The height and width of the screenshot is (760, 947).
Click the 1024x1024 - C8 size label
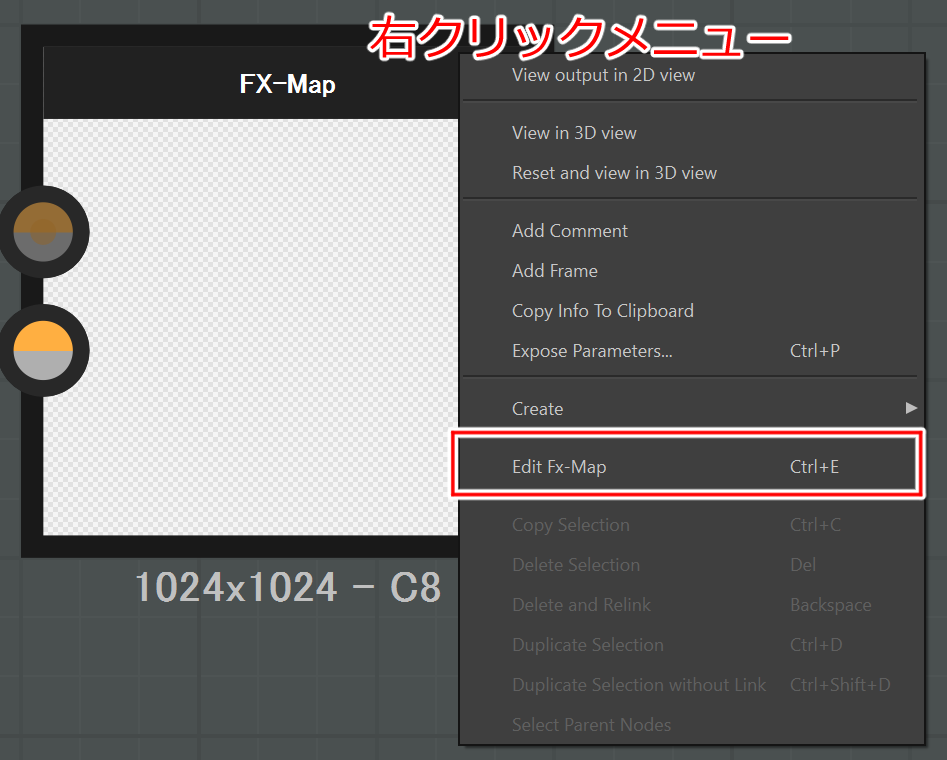click(288, 587)
